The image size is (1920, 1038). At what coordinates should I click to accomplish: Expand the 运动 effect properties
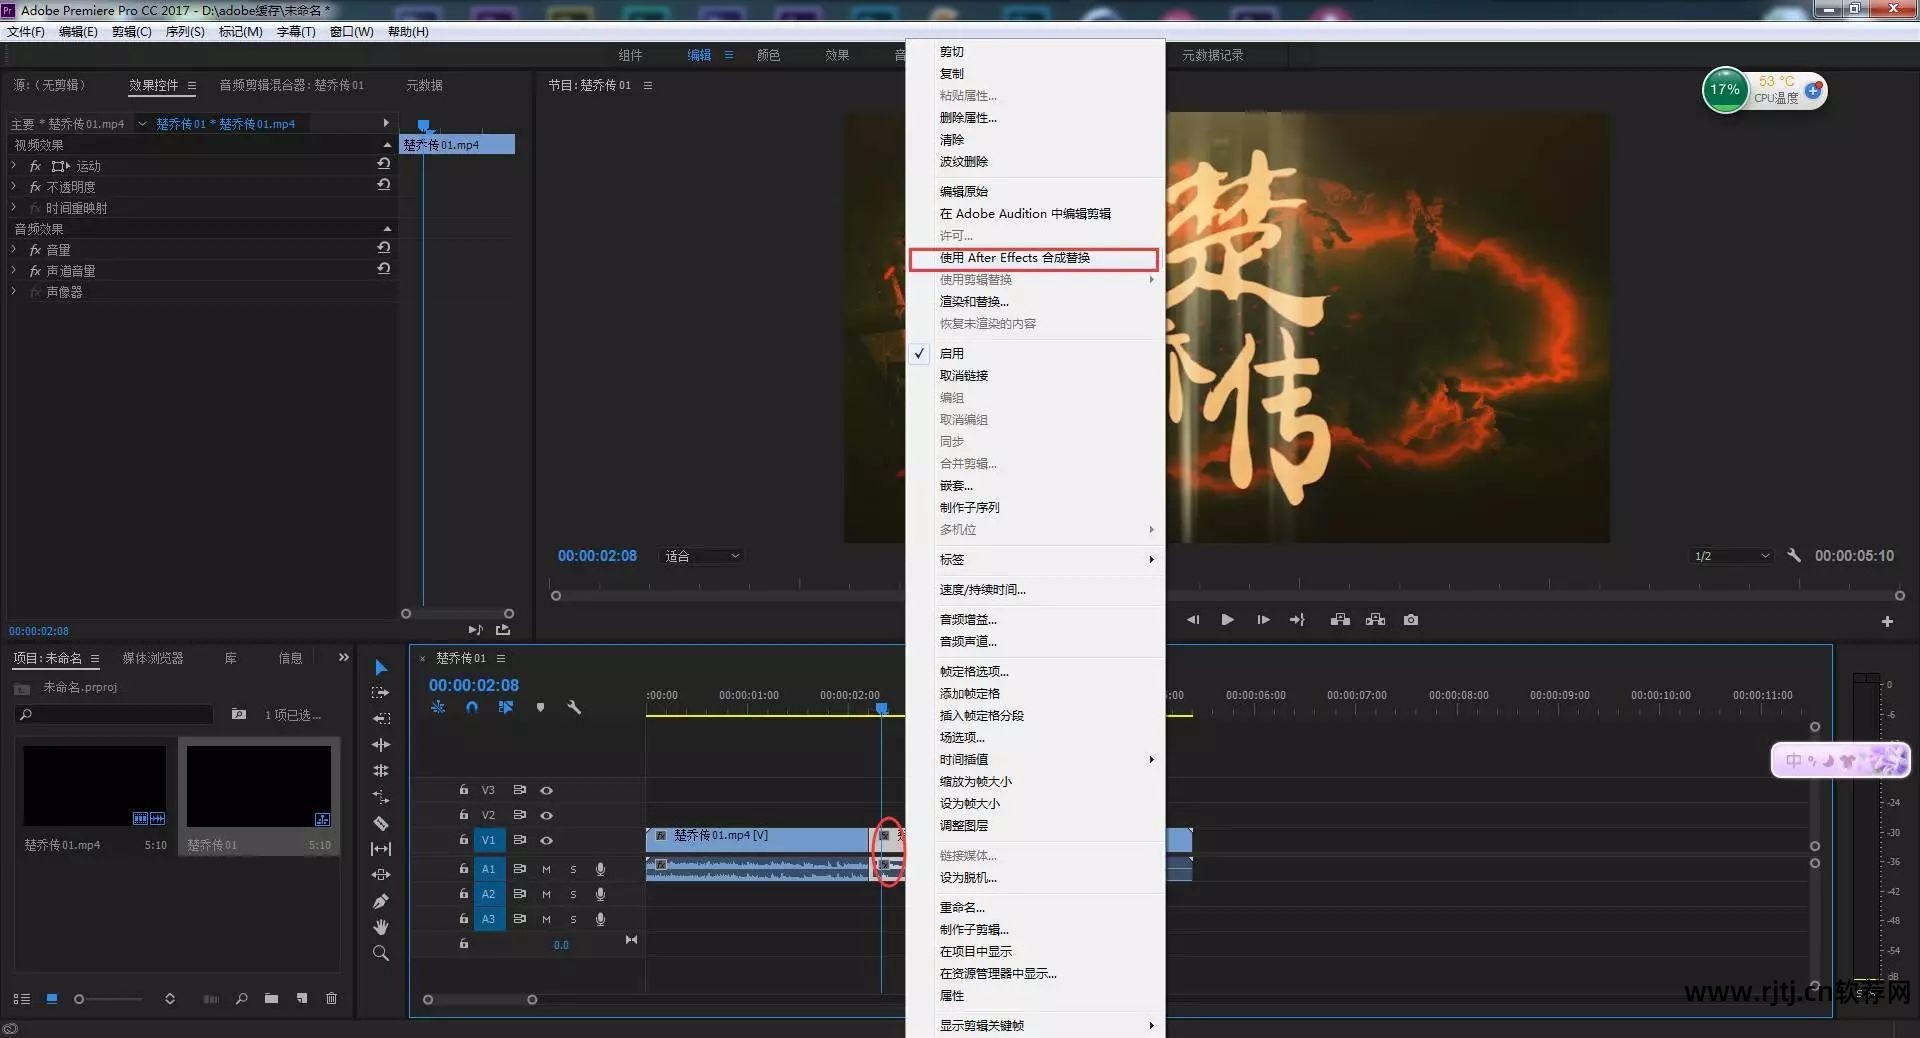14,165
